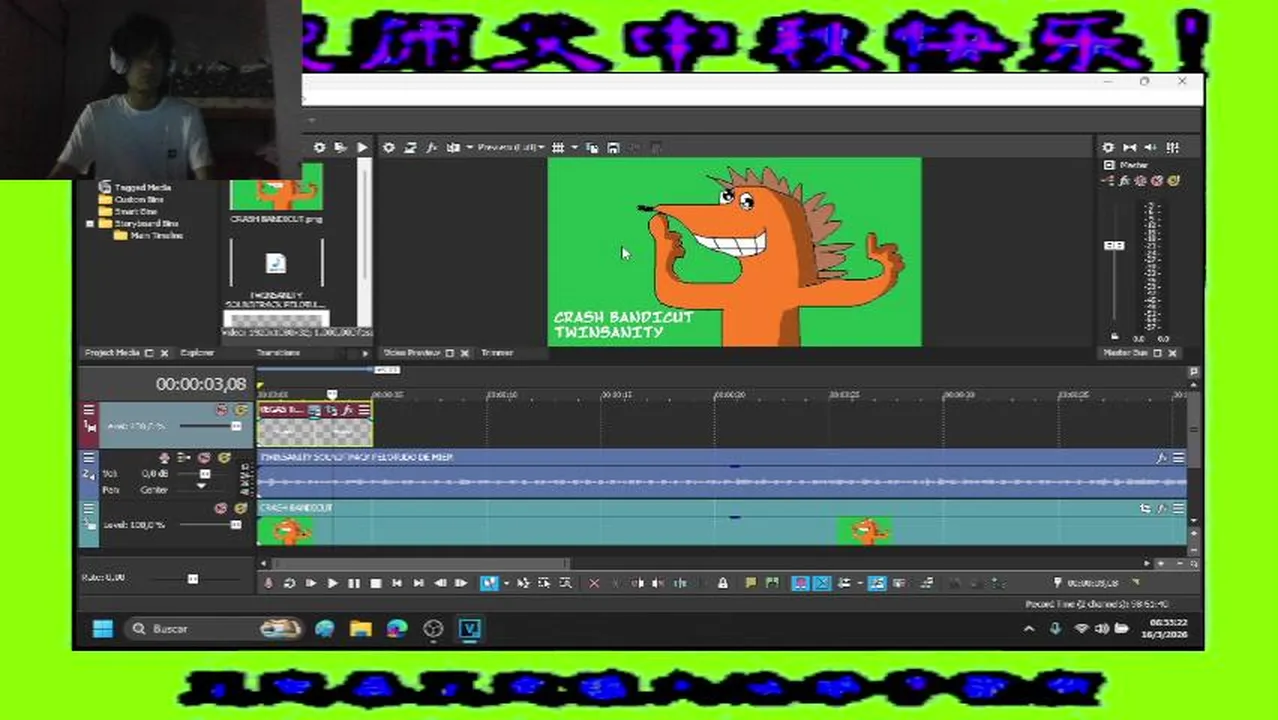Image resolution: width=1278 pixels, height=720 pixels.
Task: Solo video track 3
Action: tap(241, 508)
